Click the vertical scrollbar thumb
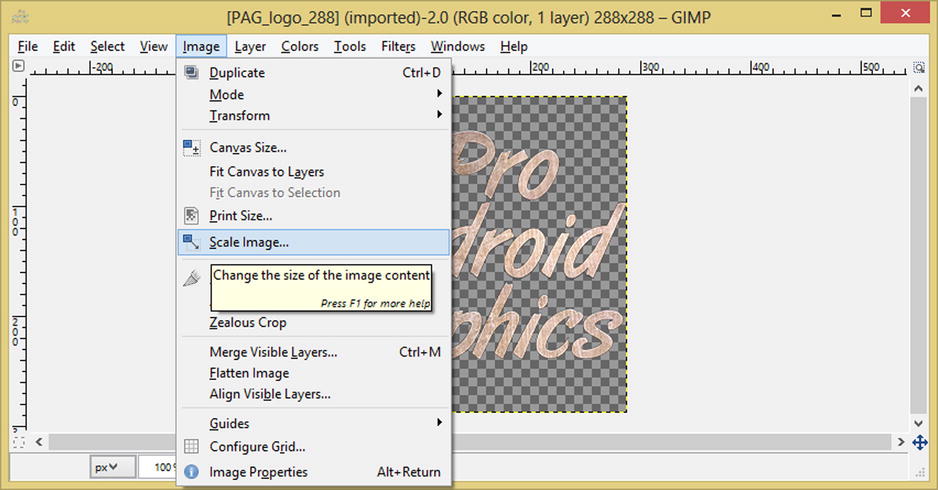938x490 pixels. [919, 255]
